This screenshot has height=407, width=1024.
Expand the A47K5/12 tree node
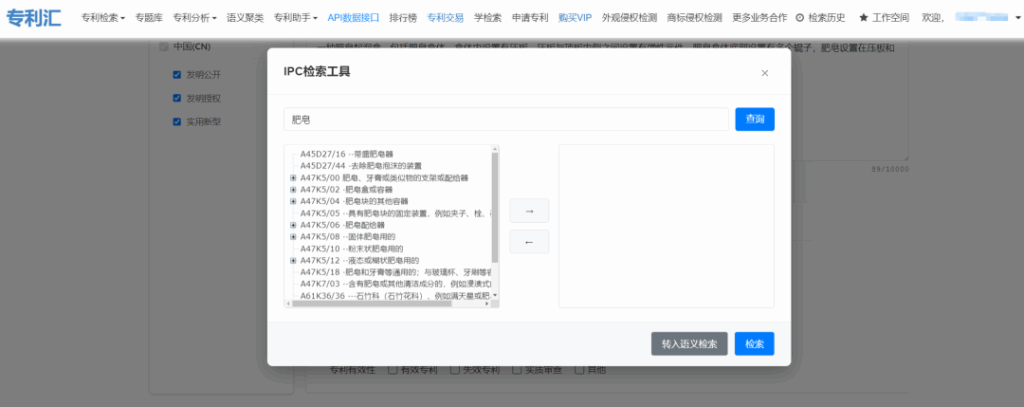click(x=293, y=260)
